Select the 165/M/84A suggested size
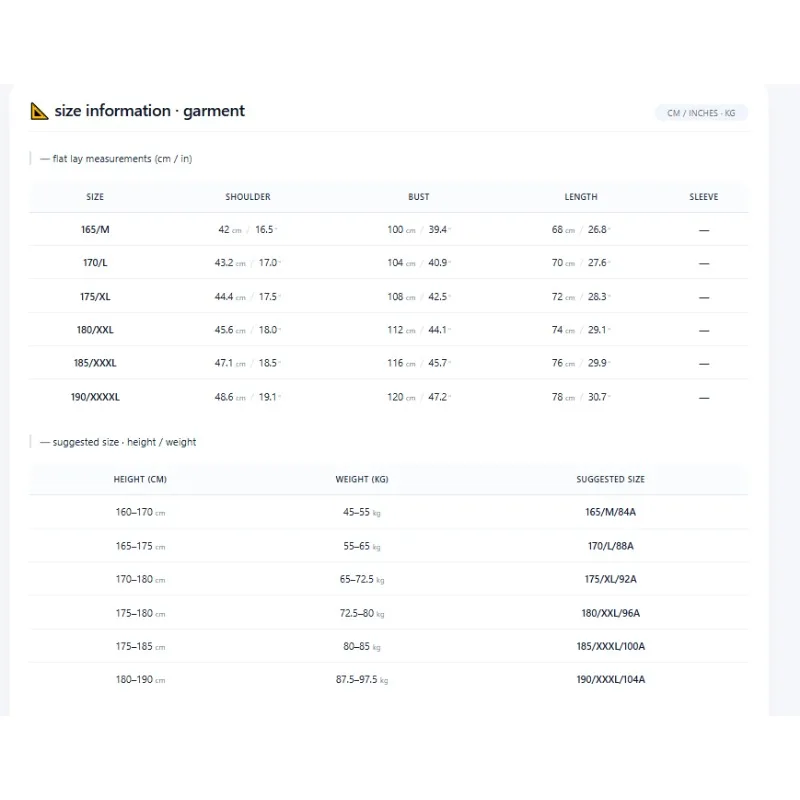Image resolution: width=800 pixels, height=800 pixels. point(611,512)
